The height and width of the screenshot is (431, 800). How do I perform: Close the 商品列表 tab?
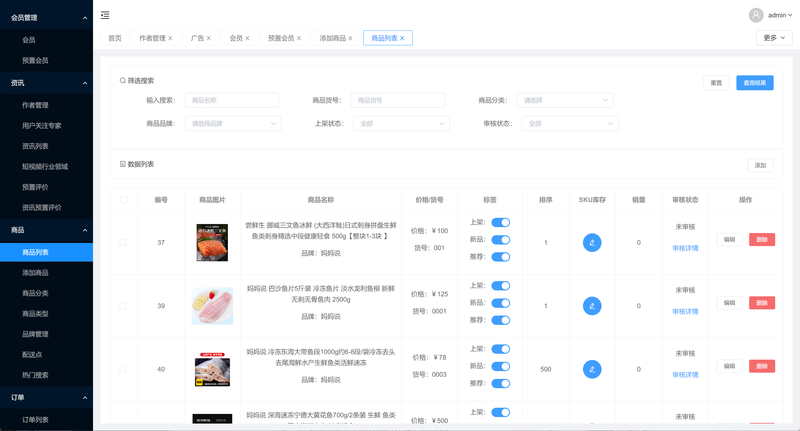[402, 38]
